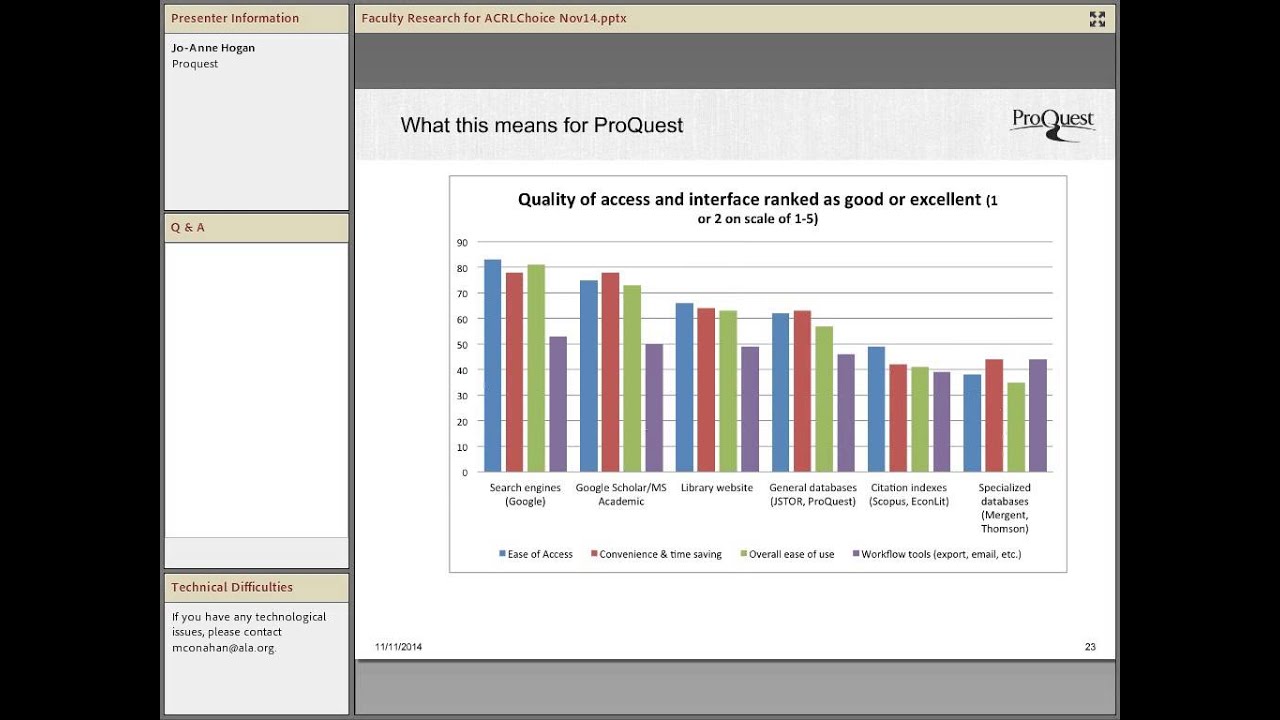Image resolution: width=1280 pixels, height=720 pixels.
Task: Select the Q & A panel header
Action: point(256,227)
